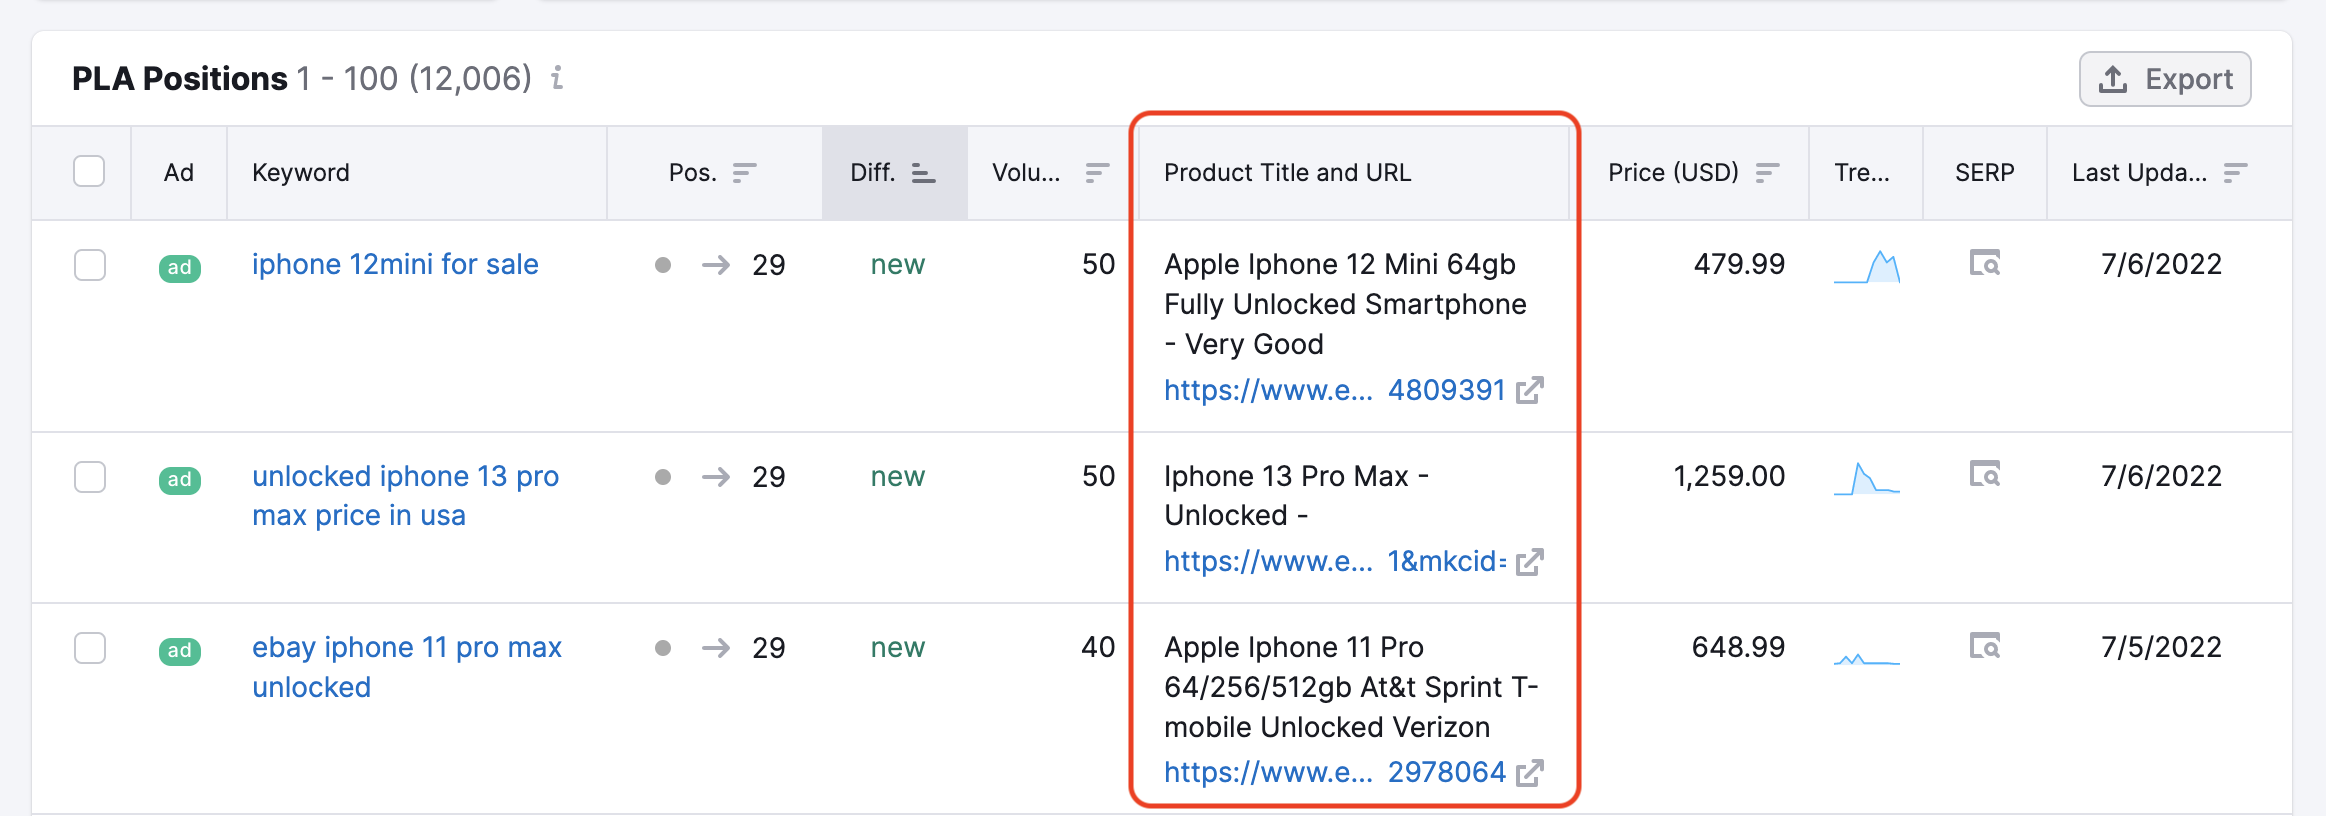Click ad badge for ebay iphone 11 row
Screen dimensions: 2326x816
pyautogui.click(x=180, y=650)
